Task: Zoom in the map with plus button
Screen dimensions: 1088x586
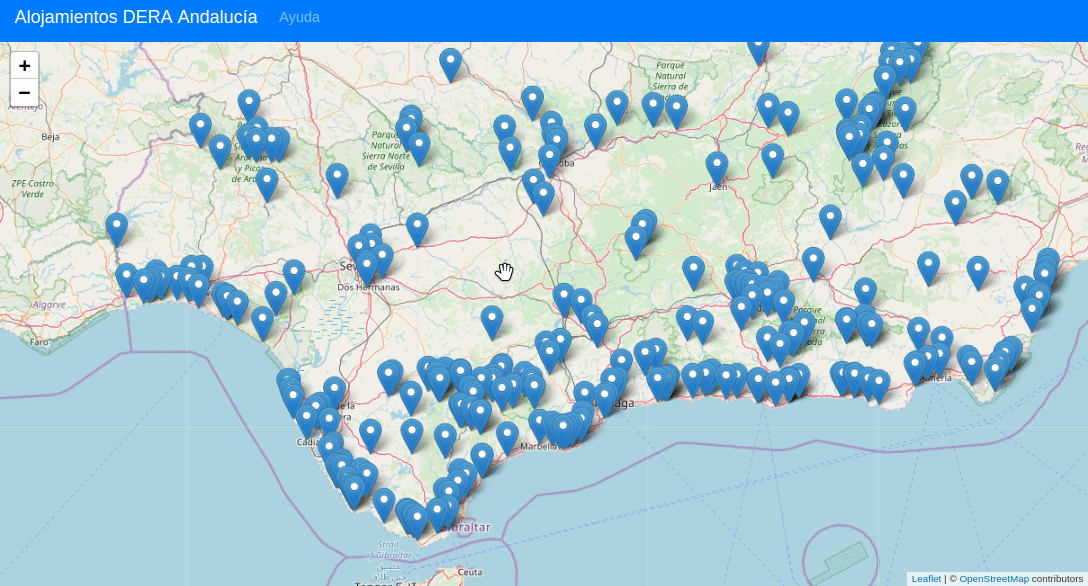Action: coord(24,66)
